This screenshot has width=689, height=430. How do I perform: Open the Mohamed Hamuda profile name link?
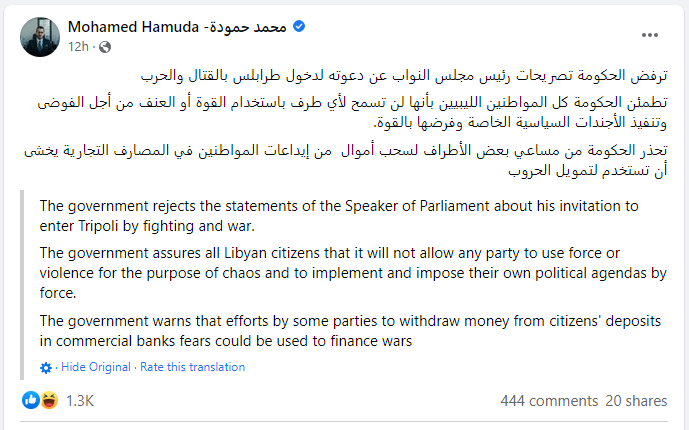(x=177, y=27)
